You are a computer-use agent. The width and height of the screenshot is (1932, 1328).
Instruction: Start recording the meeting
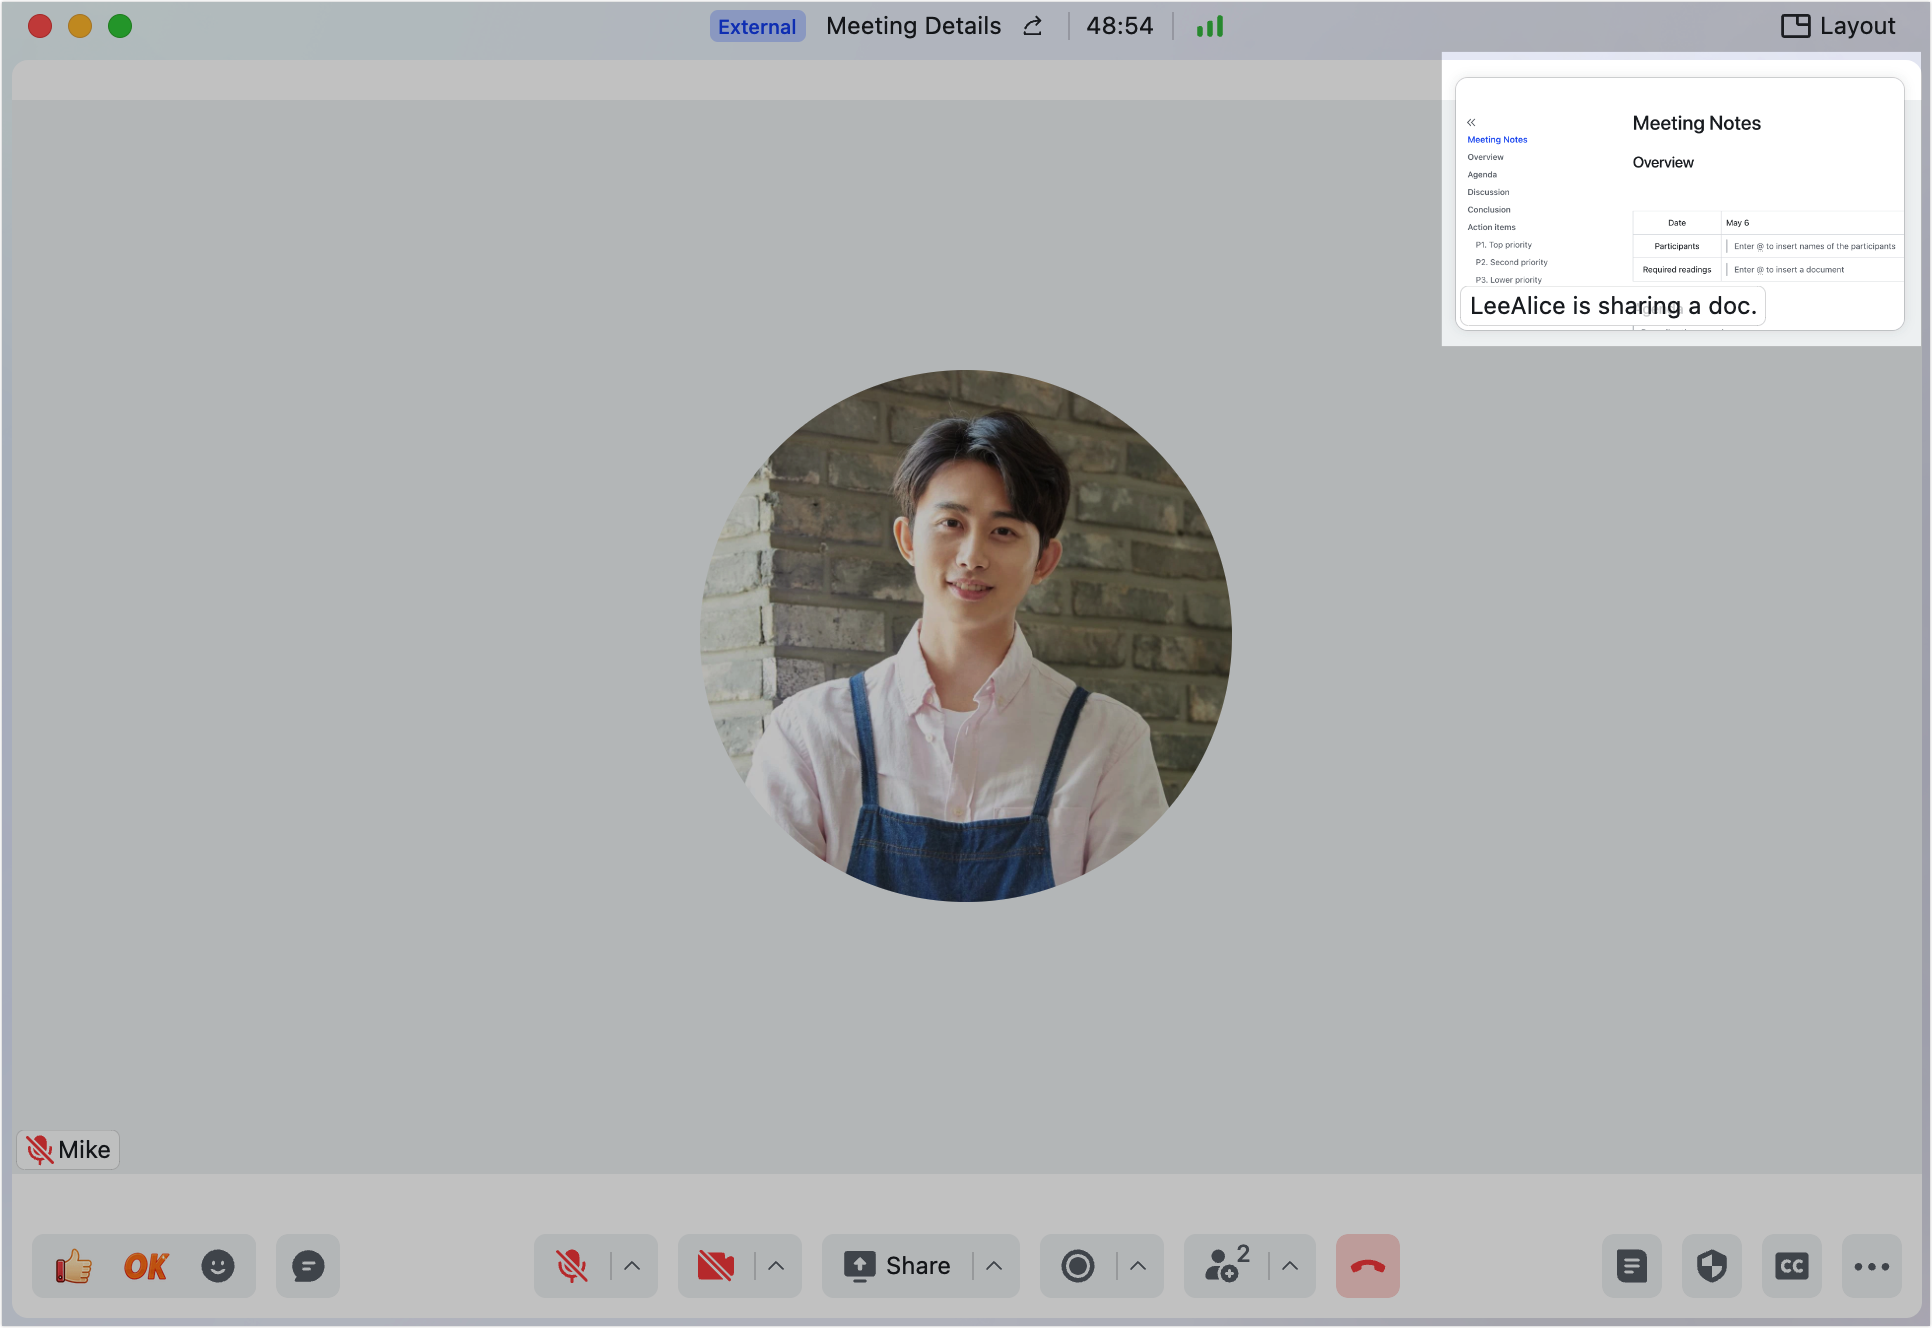(x=1078, y=1266)
